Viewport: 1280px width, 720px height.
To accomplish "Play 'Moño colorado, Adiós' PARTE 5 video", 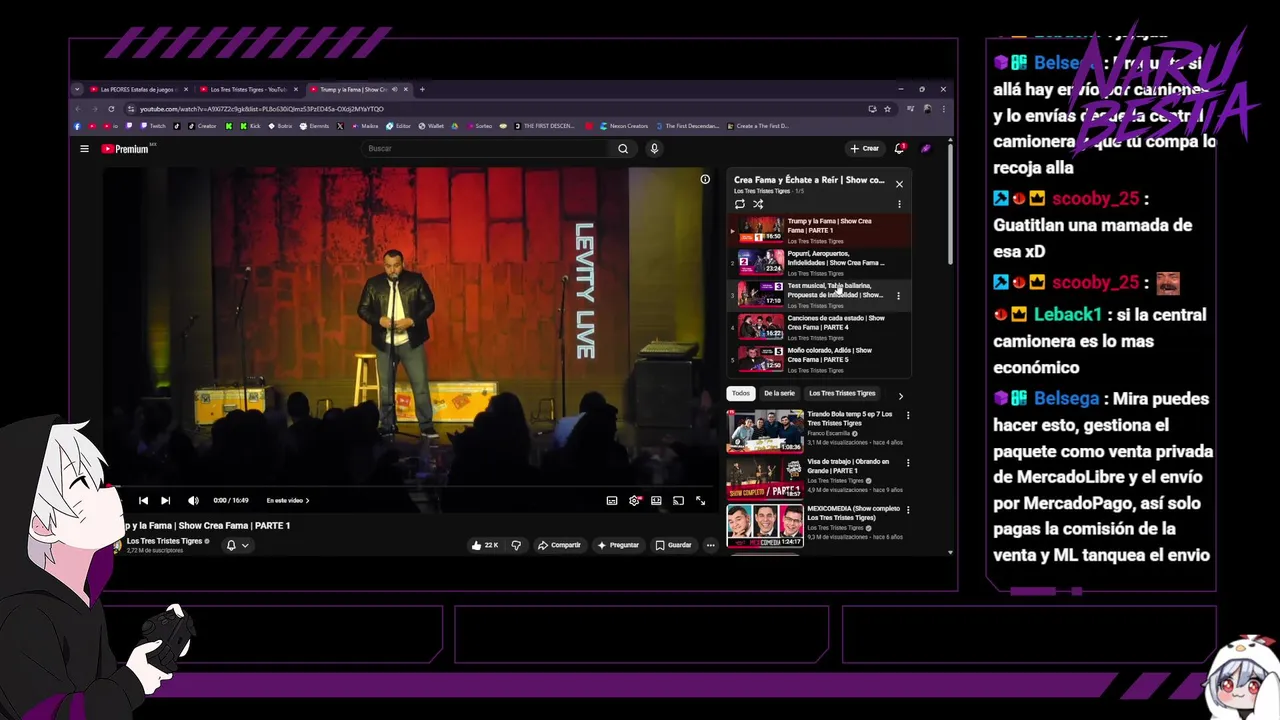I will click(x=818, y=360).
